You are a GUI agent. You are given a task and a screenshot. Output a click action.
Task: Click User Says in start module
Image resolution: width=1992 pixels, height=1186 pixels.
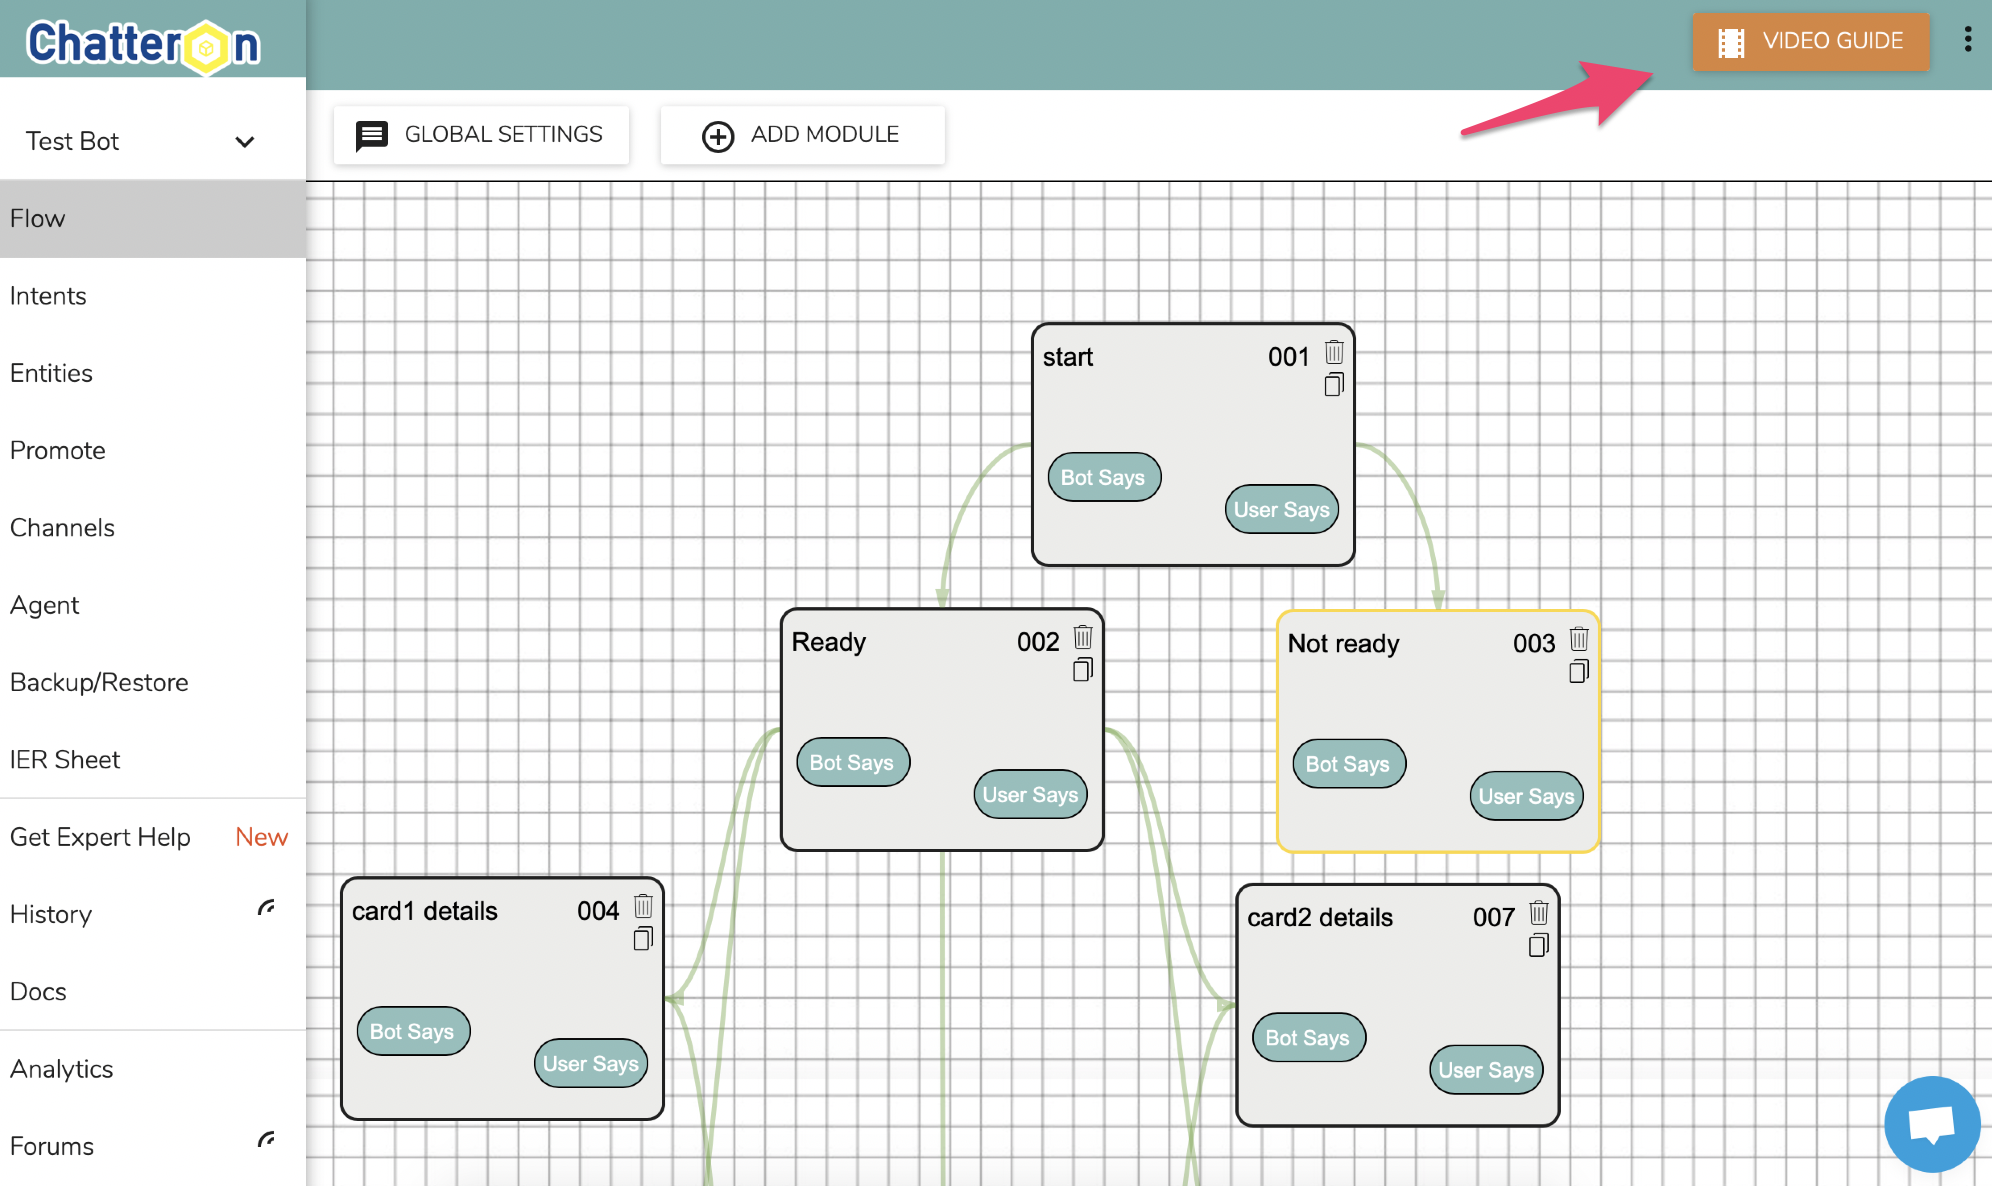(1281, 509)
